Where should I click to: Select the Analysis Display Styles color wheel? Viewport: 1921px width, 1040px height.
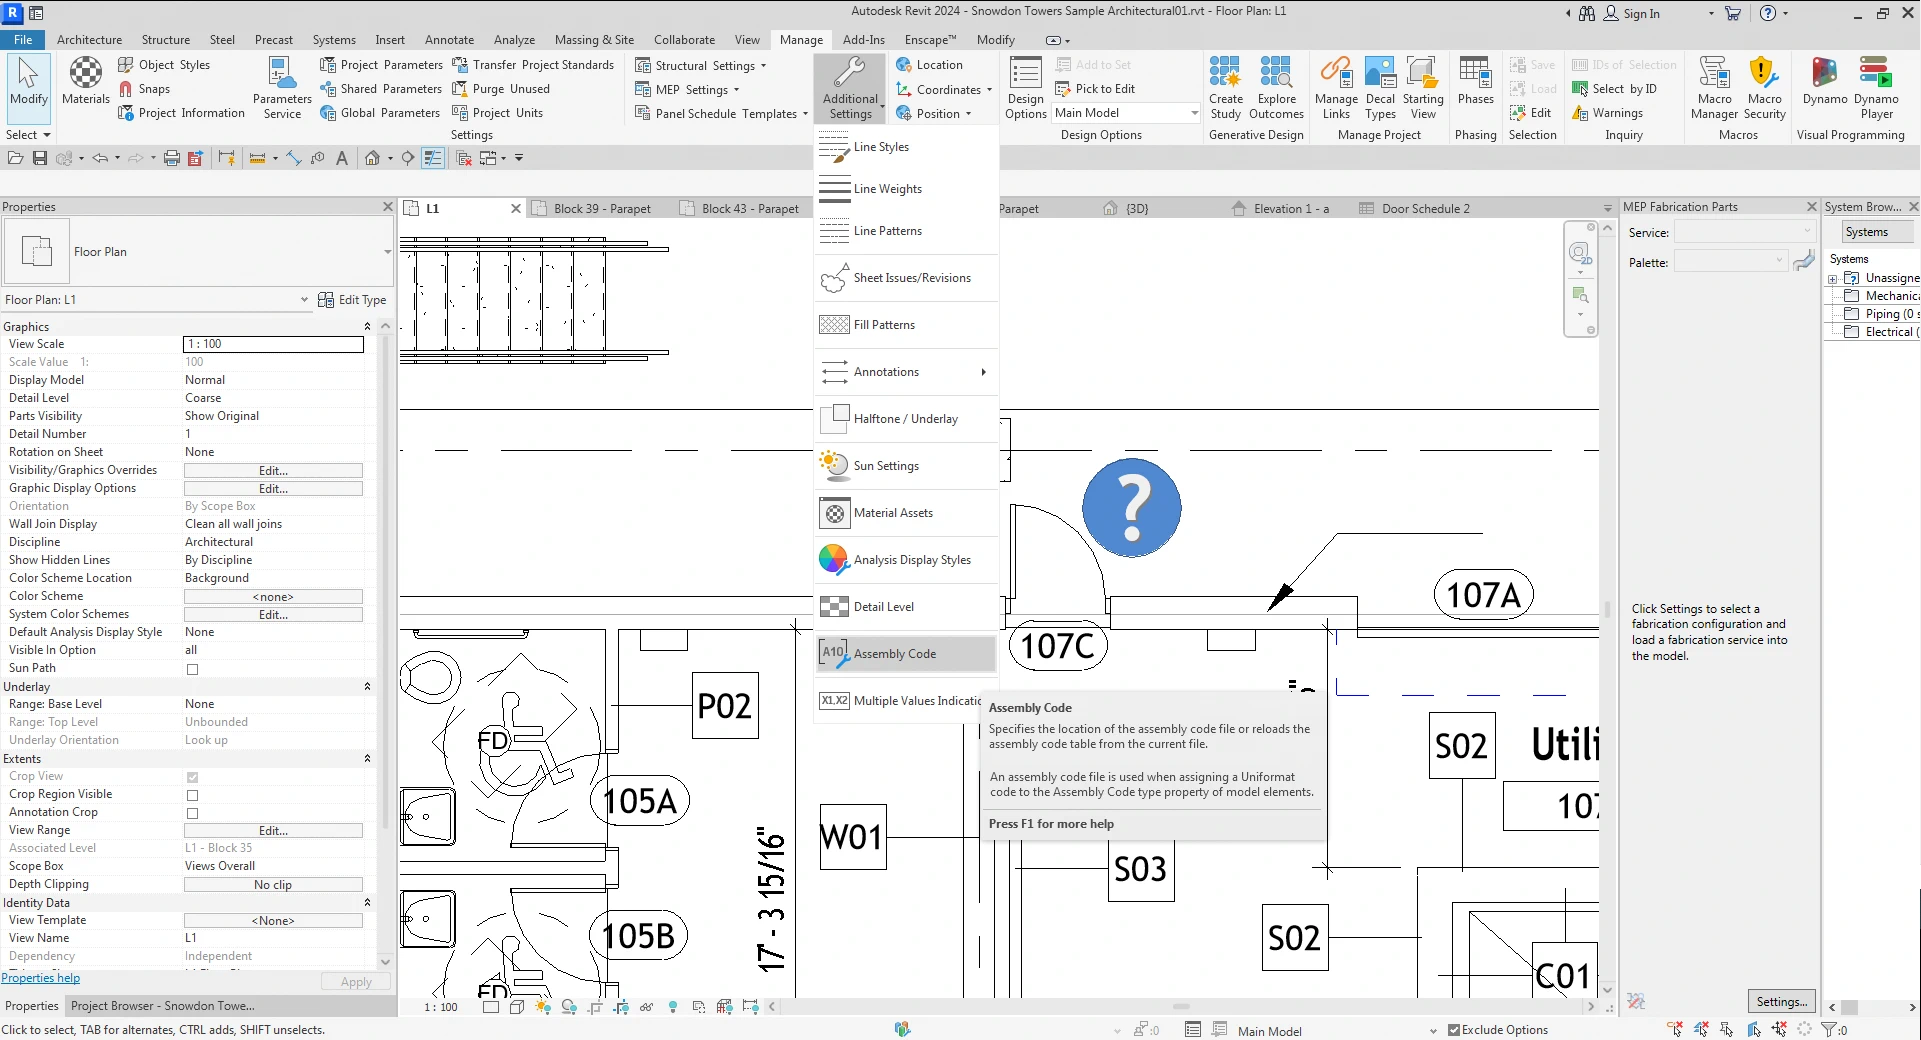point(834,560)
